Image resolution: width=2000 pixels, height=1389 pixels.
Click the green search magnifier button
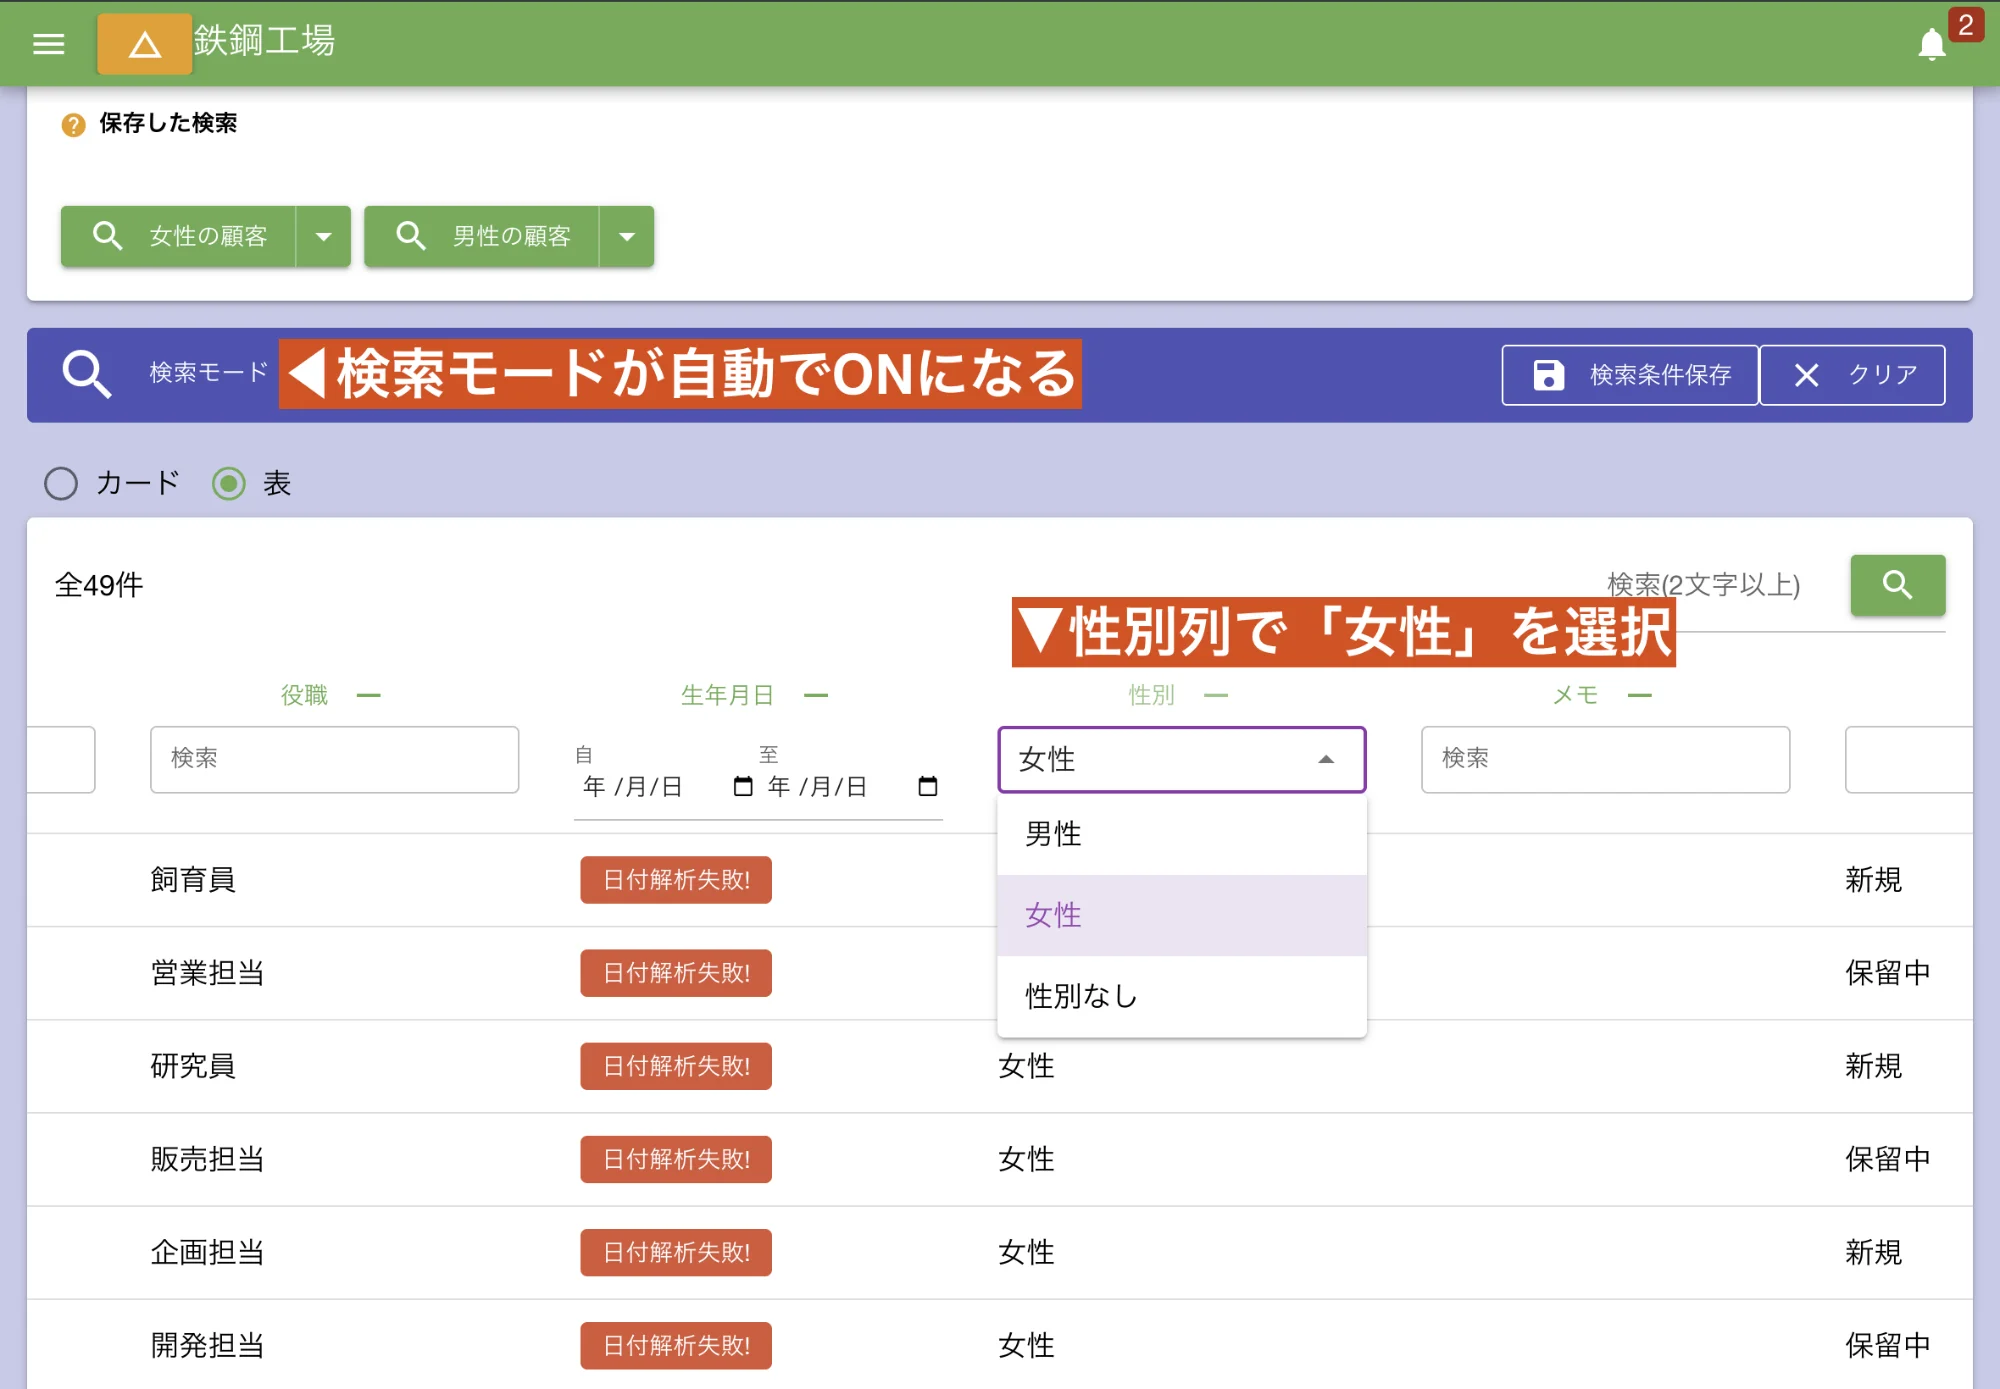coord(1897,585)
